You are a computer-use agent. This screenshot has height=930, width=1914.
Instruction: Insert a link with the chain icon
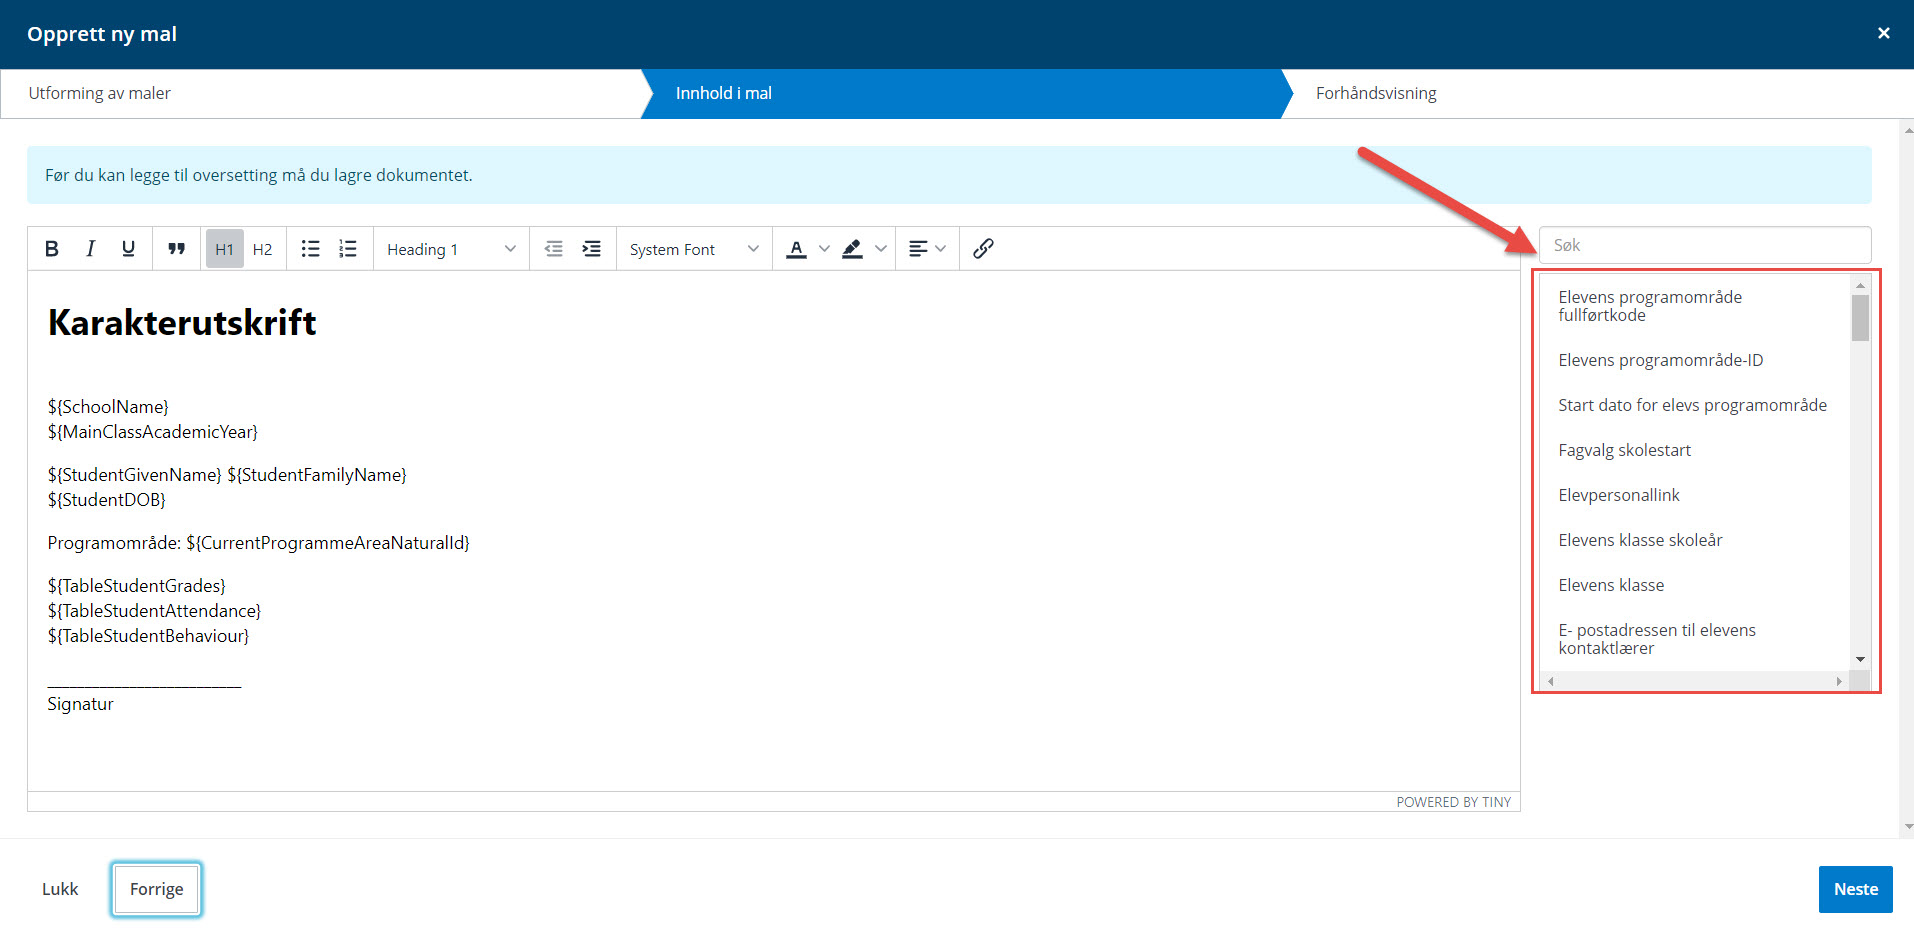983,249
